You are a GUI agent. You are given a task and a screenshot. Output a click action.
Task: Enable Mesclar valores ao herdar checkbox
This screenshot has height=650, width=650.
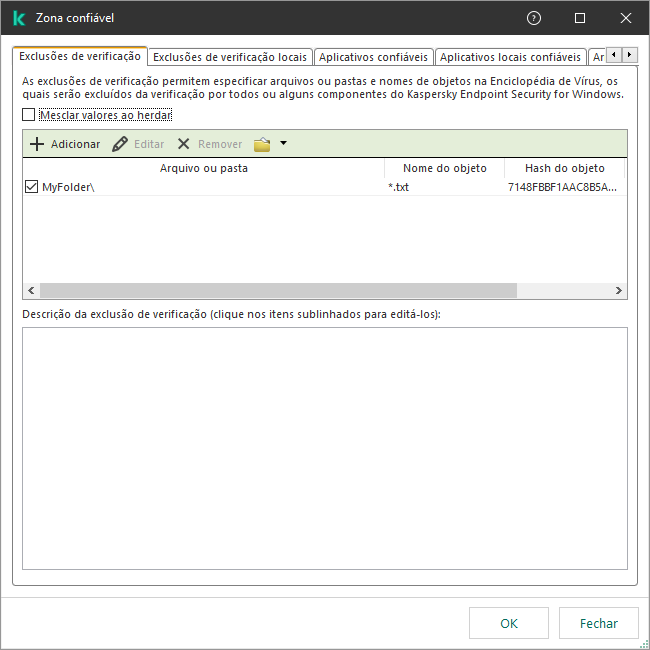click(x=29, y=114)
